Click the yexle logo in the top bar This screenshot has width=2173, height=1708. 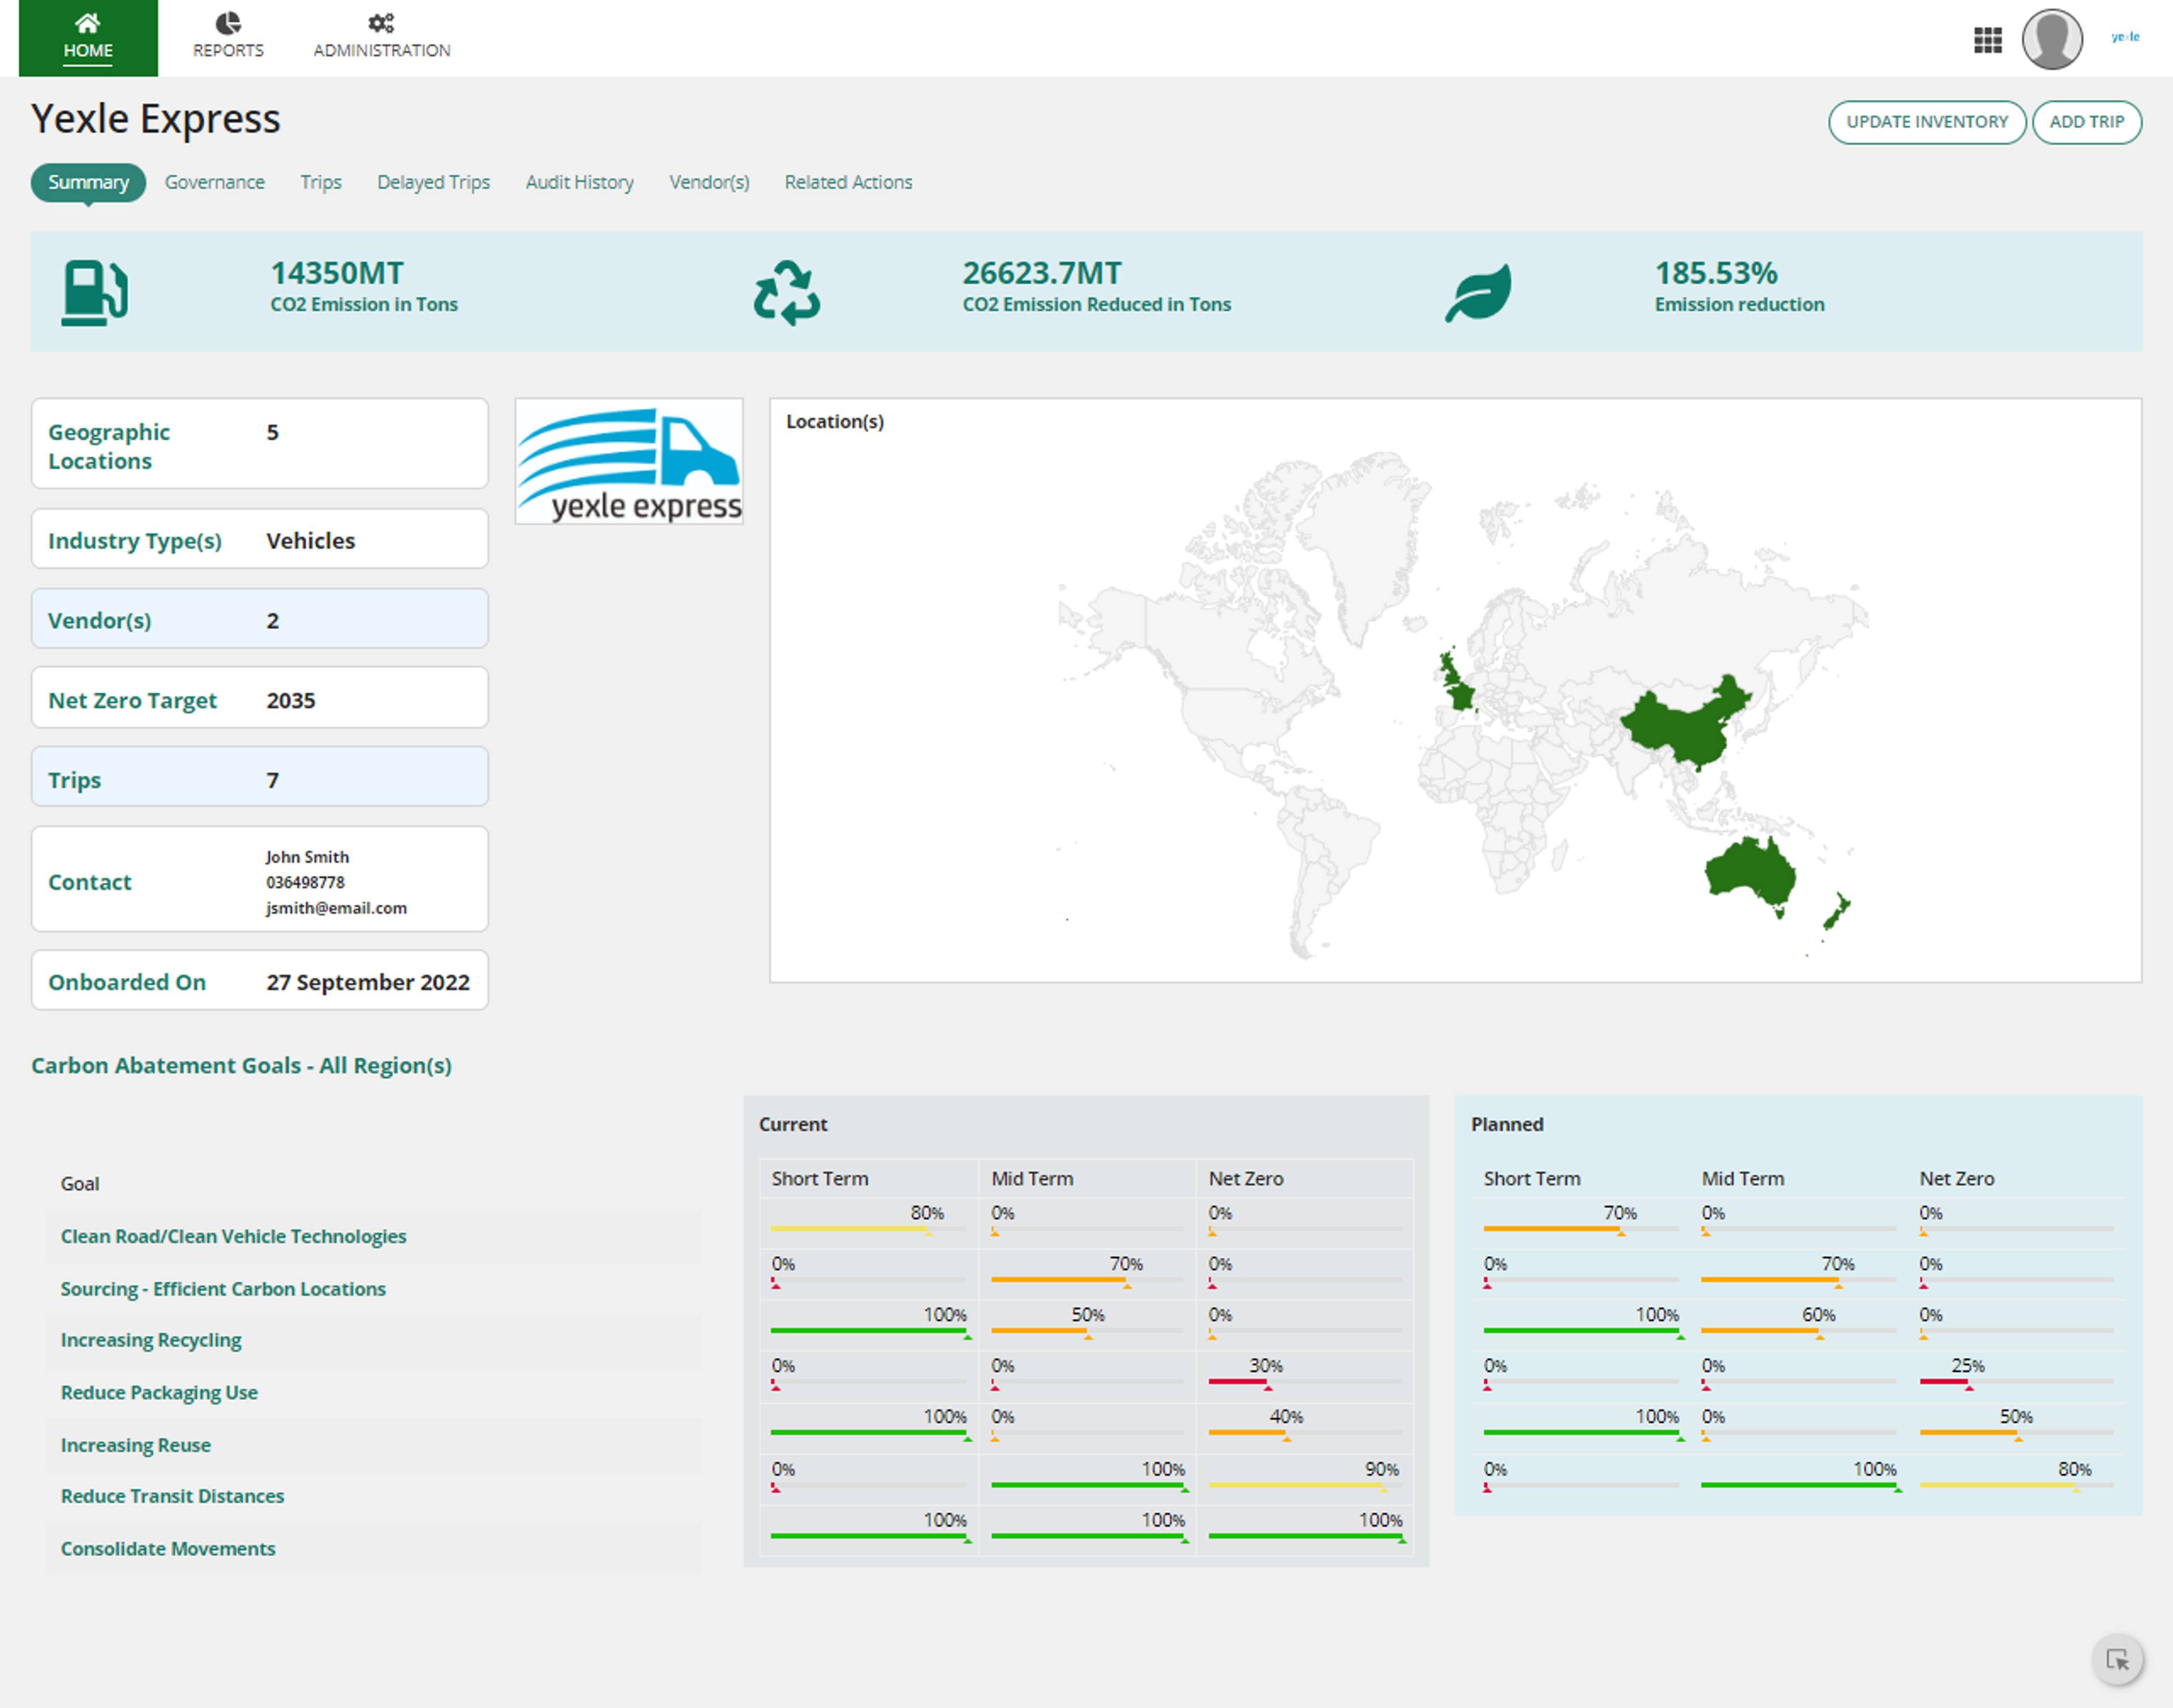(2125, 37)
